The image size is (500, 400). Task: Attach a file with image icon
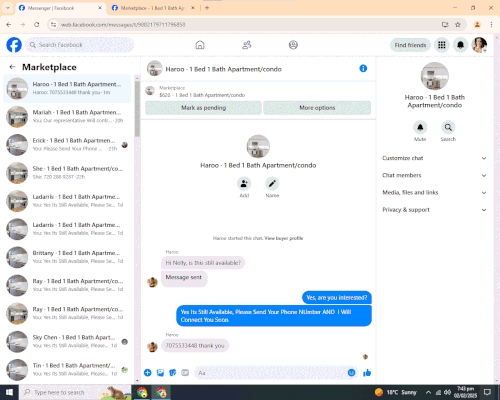(160, 373)
